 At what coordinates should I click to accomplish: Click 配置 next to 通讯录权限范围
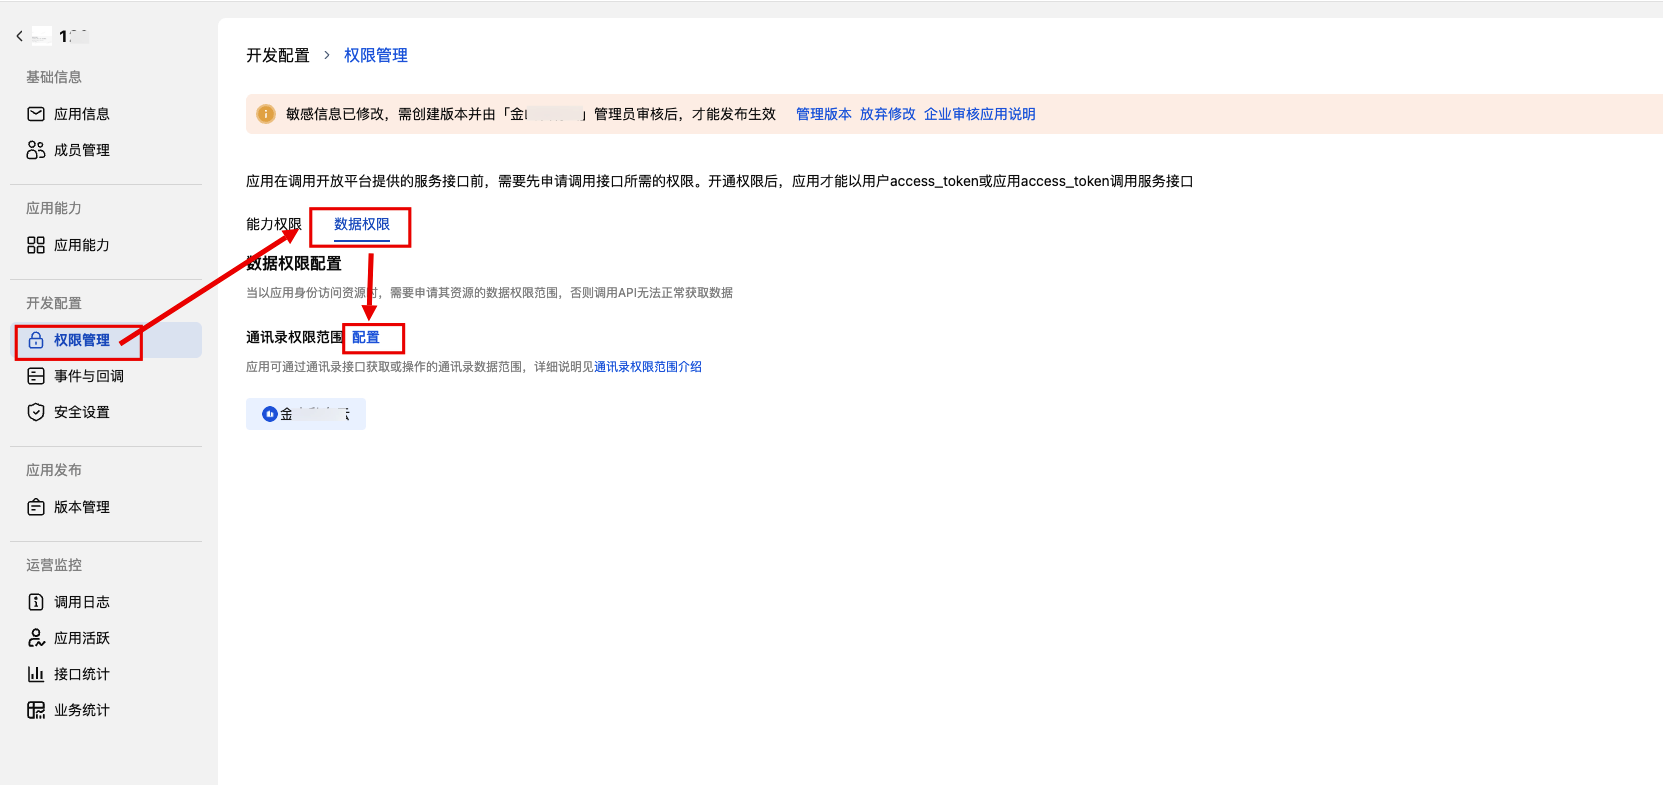pos(366,338)
